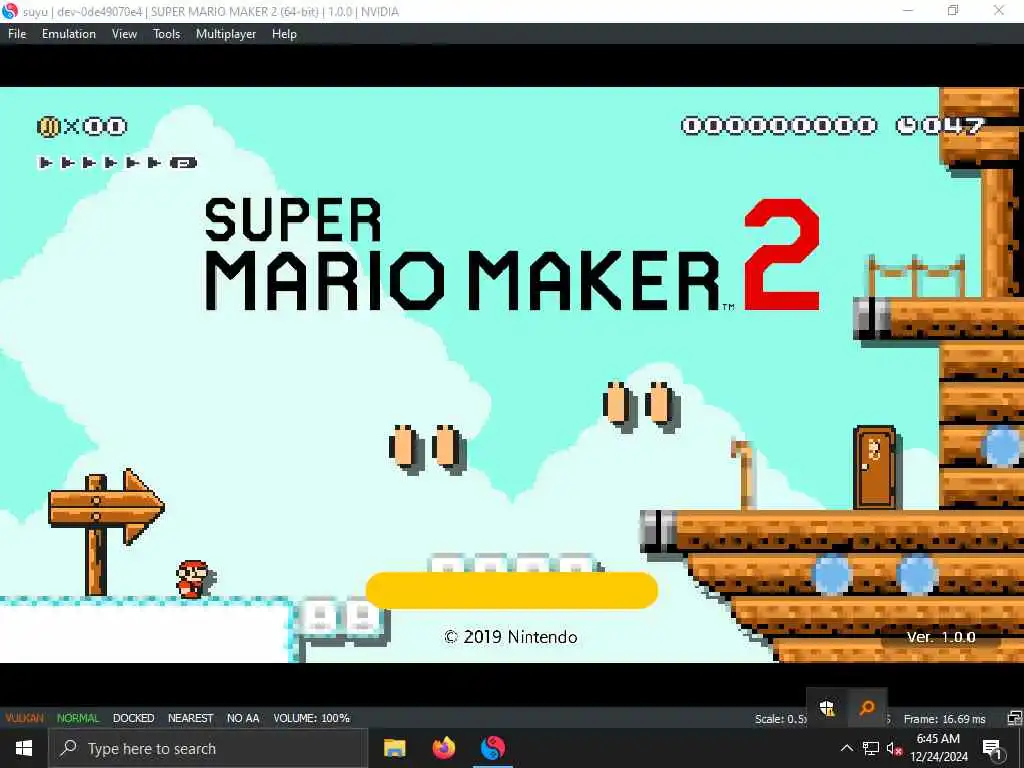The width and height of the screenshot is (1024, 768).
Task: Switch the NEAREST filter setting
Action: (x=191, y=718)
